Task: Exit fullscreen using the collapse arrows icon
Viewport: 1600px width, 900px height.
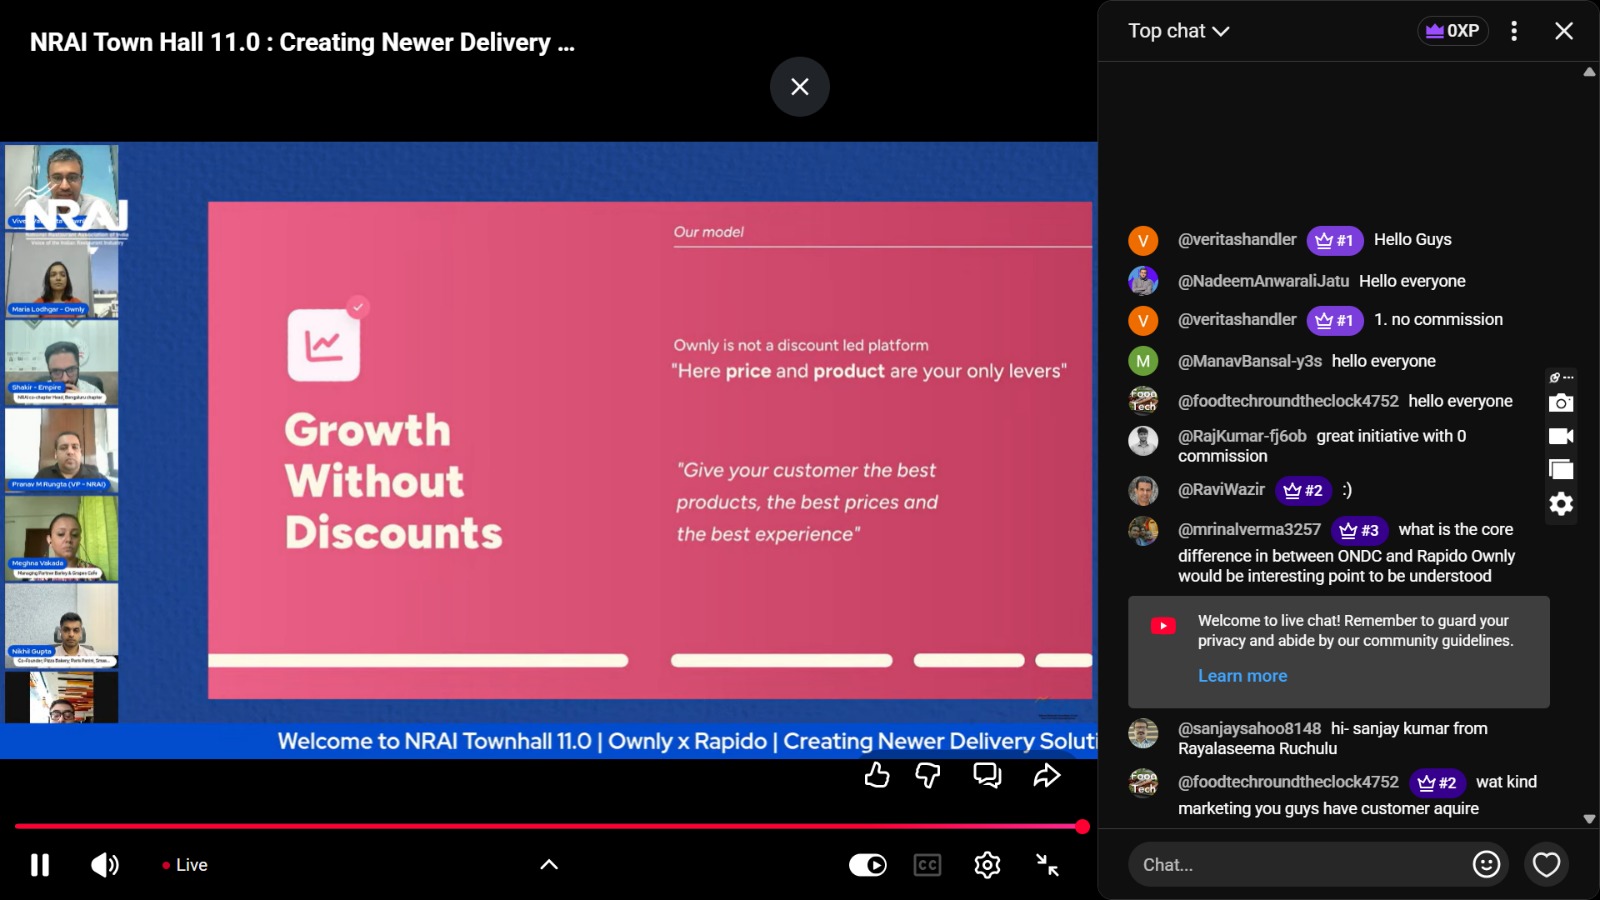Action: [x=1047, y=865]
